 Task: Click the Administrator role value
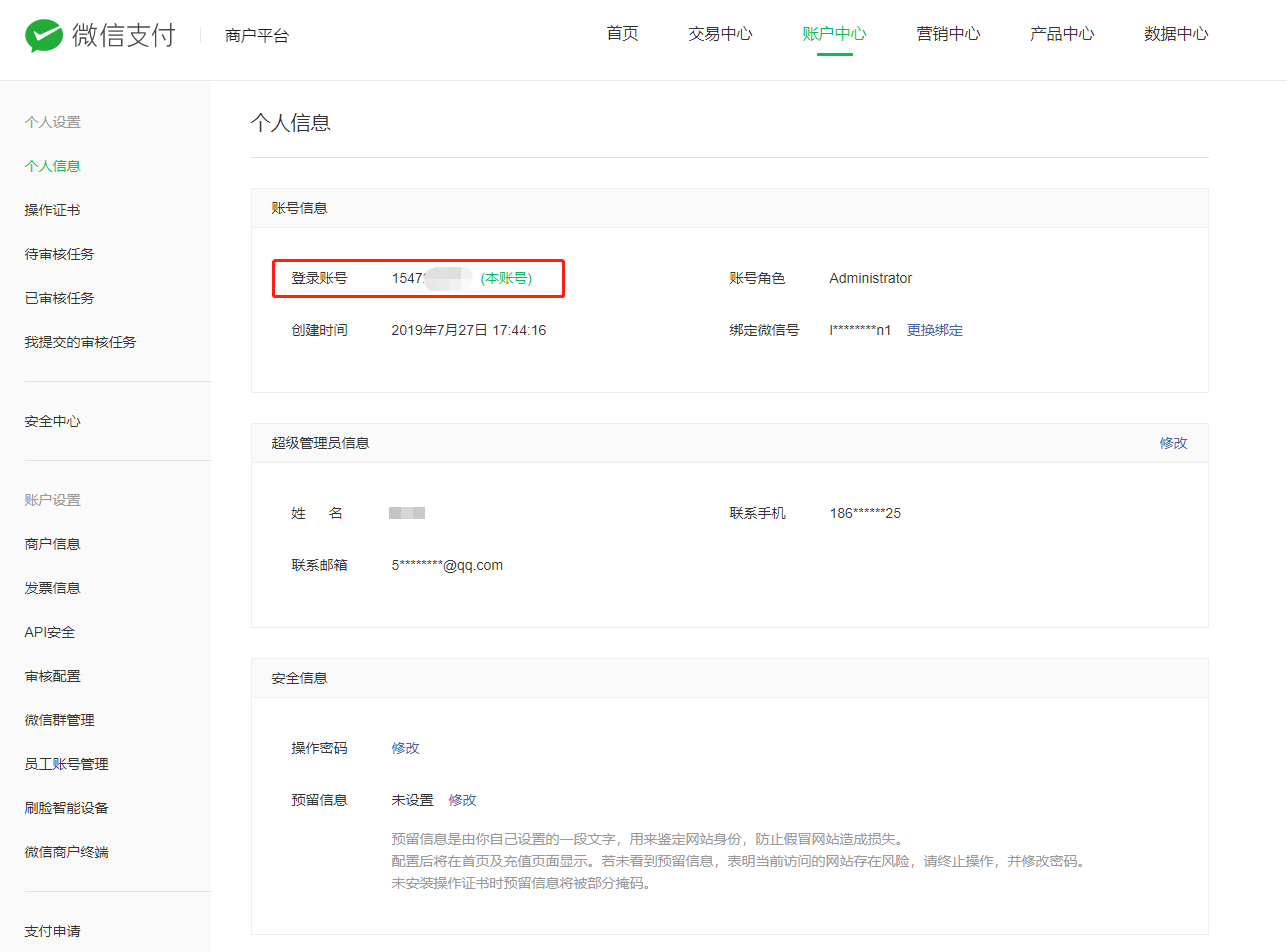871,278
